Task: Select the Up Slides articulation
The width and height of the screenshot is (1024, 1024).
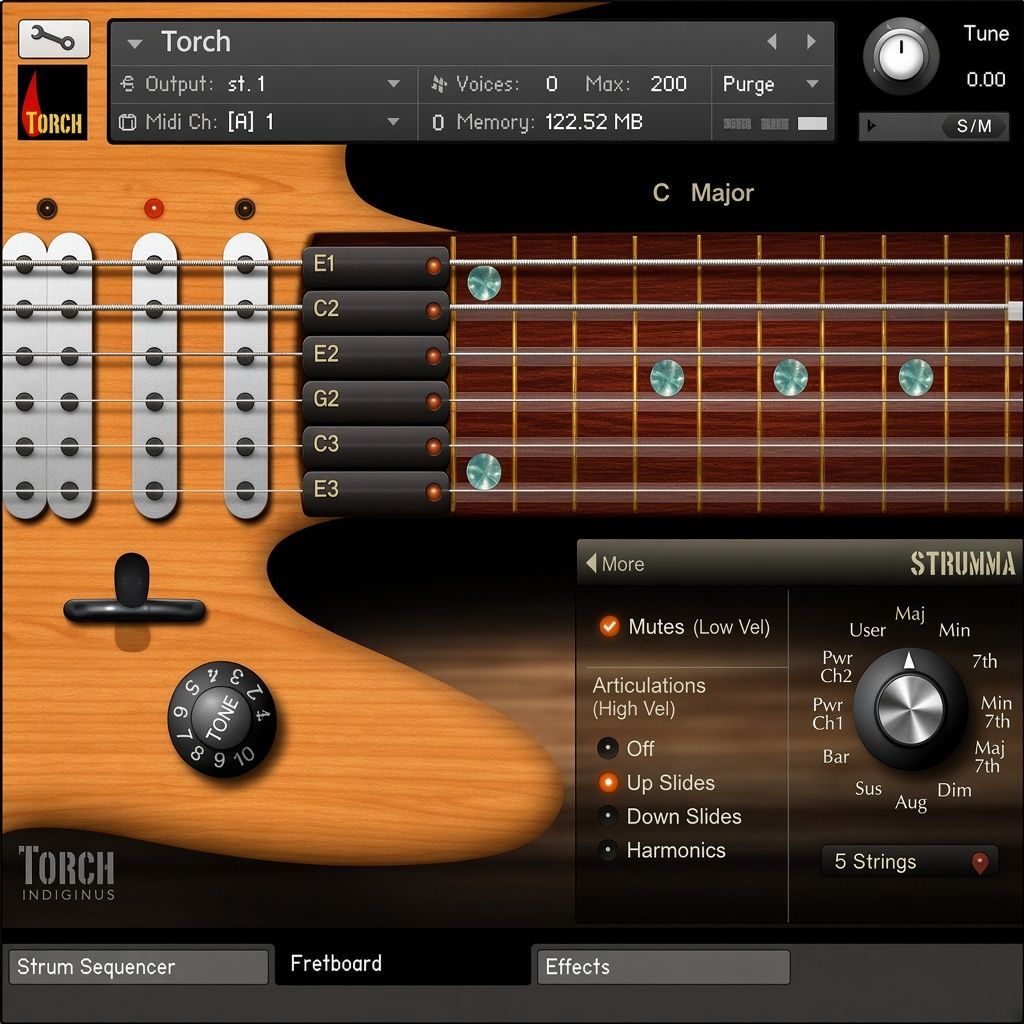Action: tap(607, 782)
